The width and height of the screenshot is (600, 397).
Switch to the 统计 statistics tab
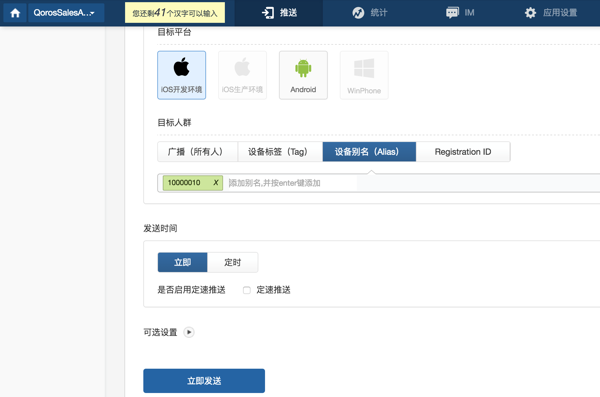pos(369,13)
